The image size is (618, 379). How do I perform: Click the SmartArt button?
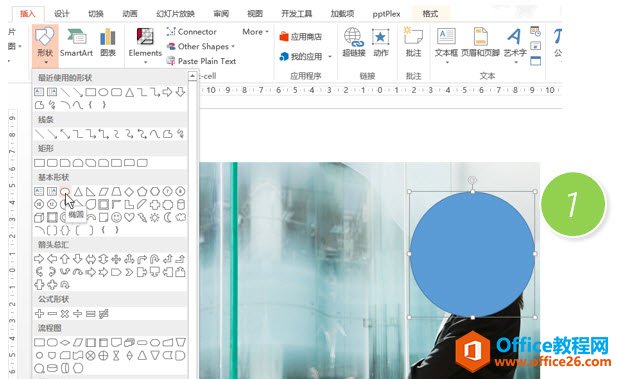click(76, 43)
